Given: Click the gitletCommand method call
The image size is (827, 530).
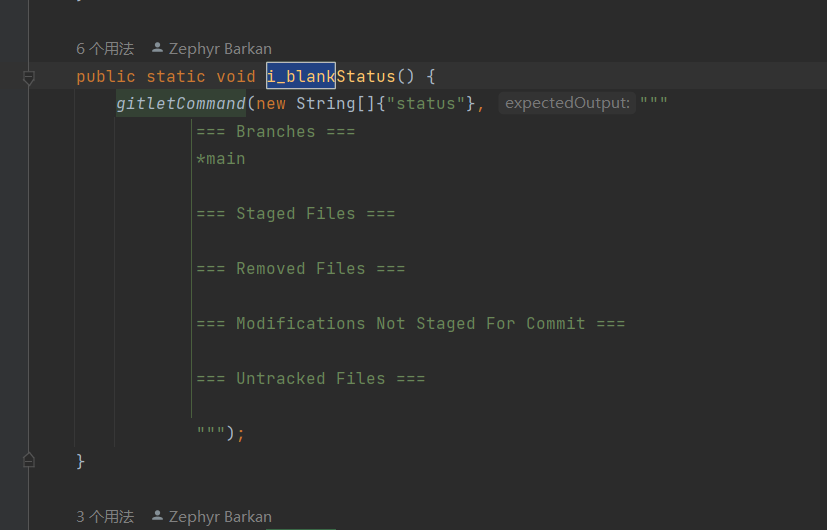Looking at the screenshot, I should pyautogui.click(x=181, y=104).
